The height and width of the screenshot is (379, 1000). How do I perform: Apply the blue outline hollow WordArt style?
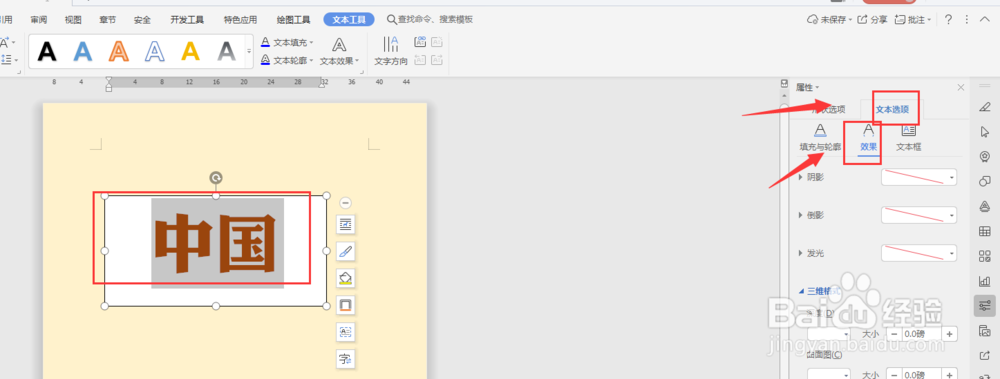click(x=154, y=51)
